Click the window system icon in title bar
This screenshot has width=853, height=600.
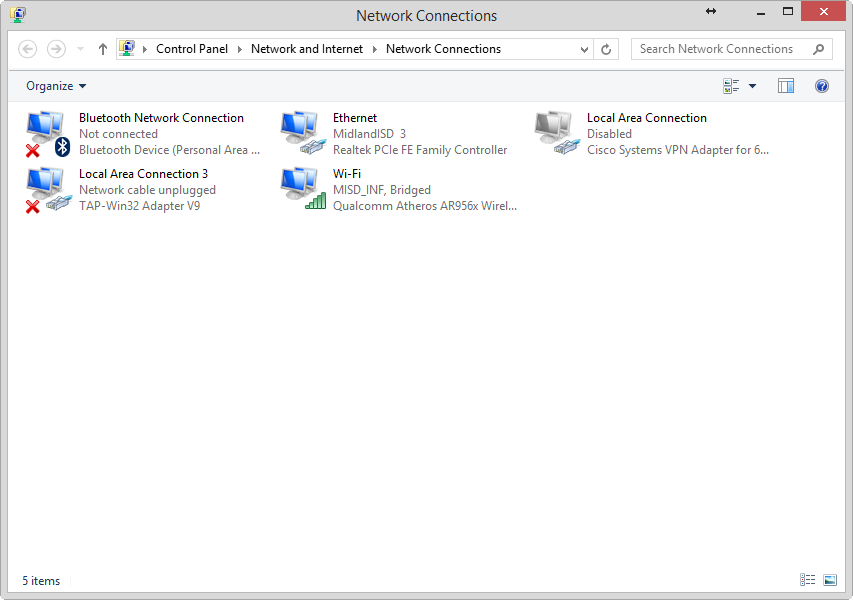click(18, 15)
